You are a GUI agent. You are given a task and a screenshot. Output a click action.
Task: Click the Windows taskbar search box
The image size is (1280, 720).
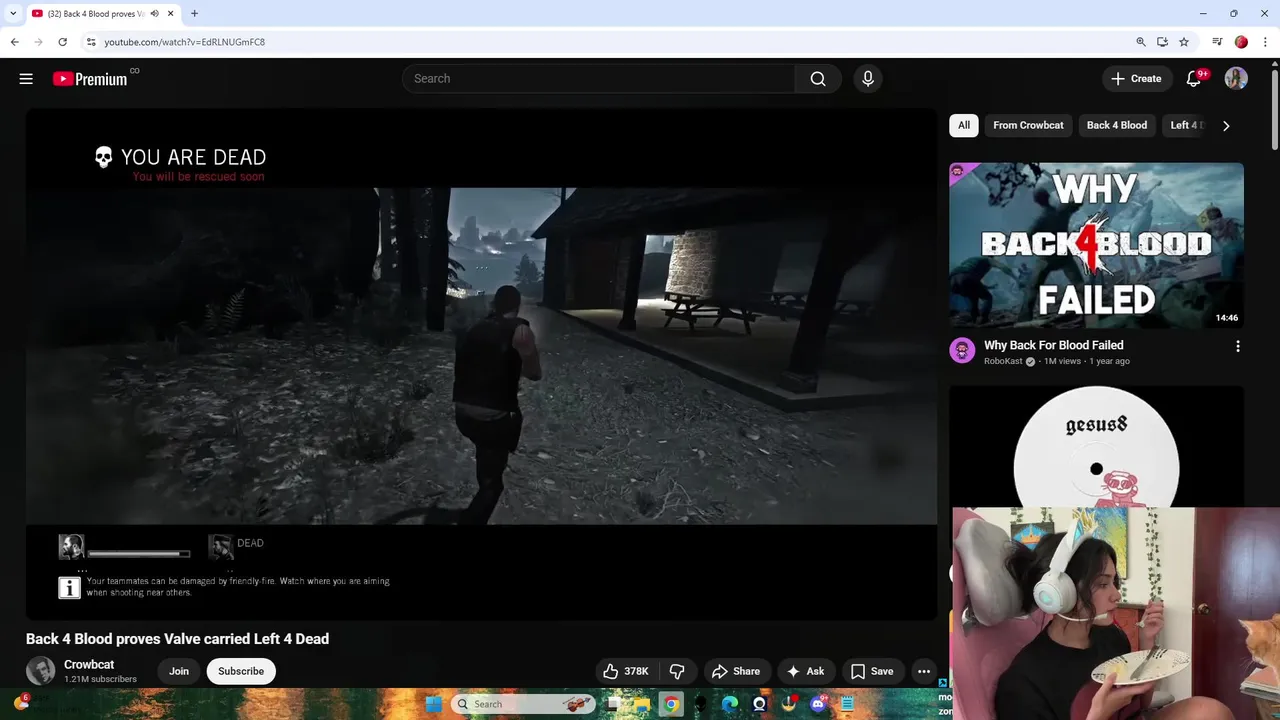[523, 704]
